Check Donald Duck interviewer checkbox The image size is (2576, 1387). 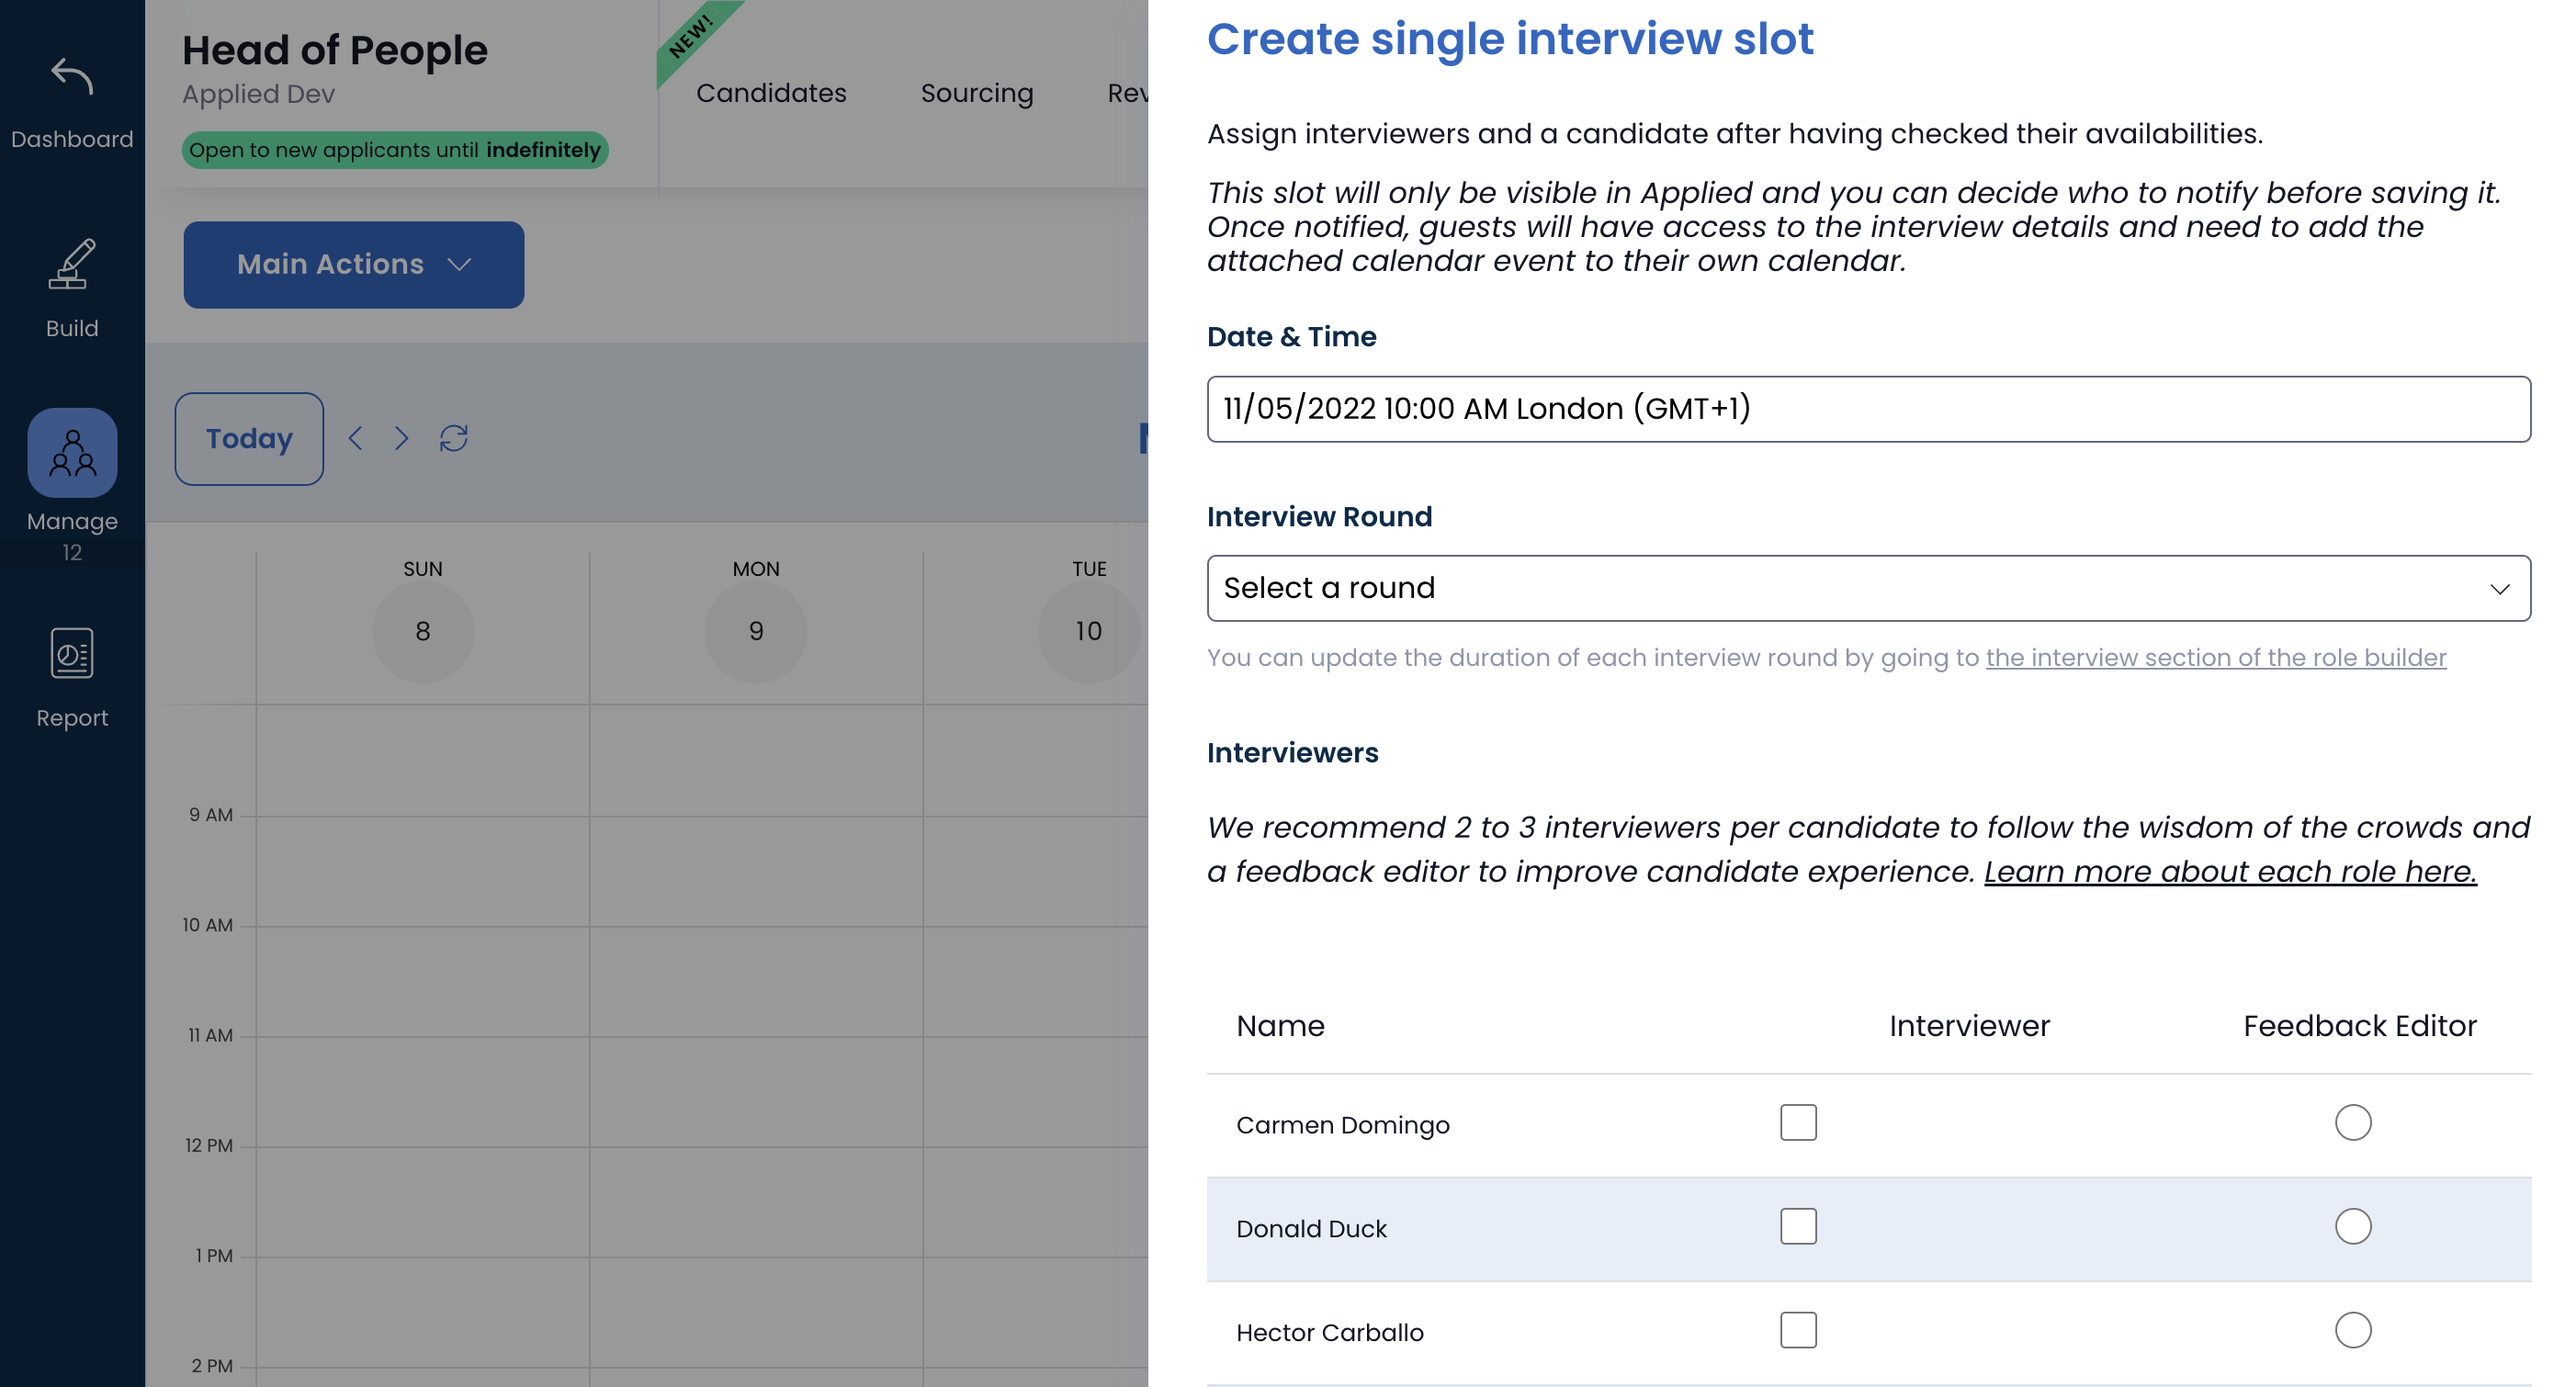point(1797,1226)
